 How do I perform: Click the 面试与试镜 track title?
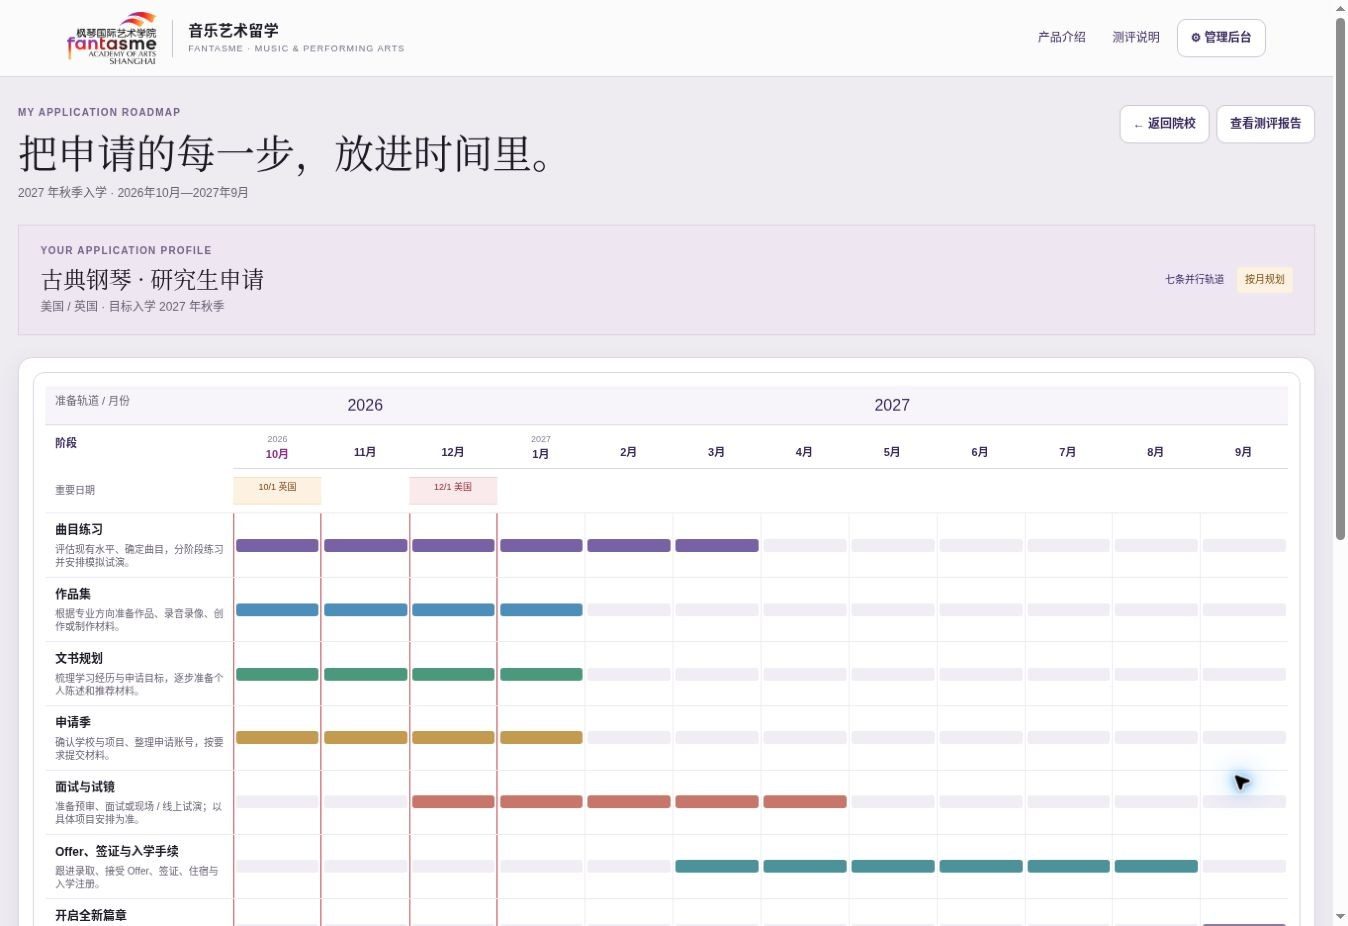click(x=85, y=787)
